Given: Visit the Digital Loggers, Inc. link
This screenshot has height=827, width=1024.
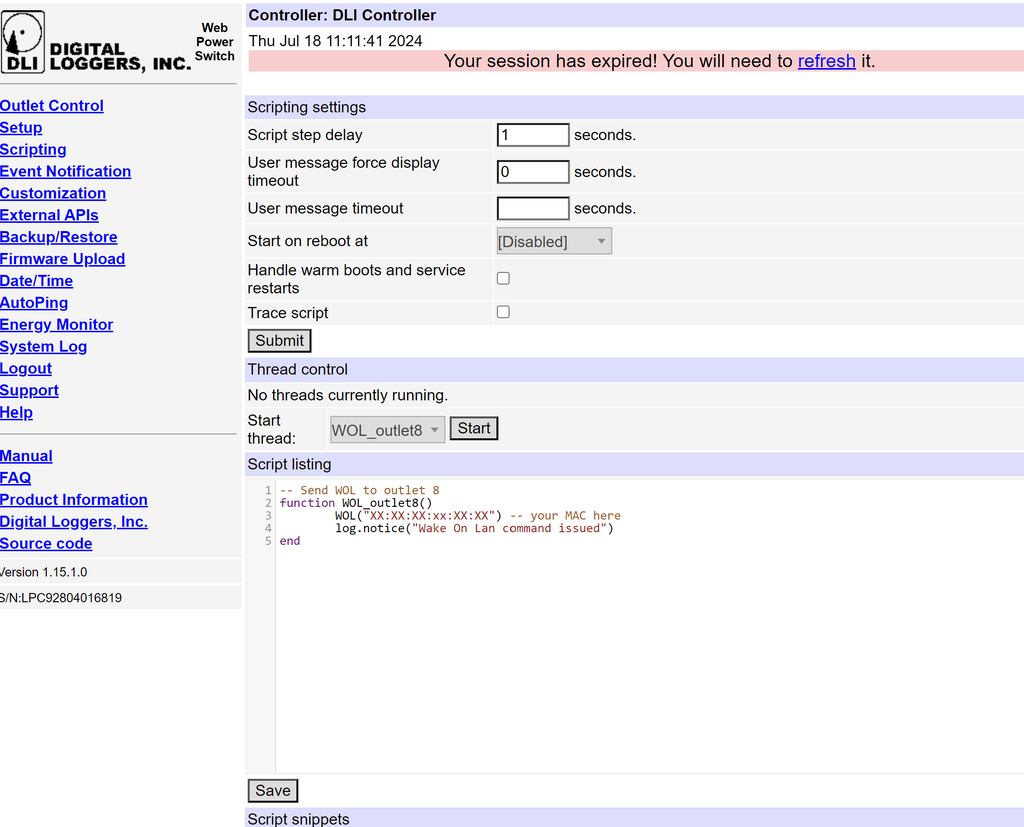Looking at the screenshot, I should (x=74, y=521).
